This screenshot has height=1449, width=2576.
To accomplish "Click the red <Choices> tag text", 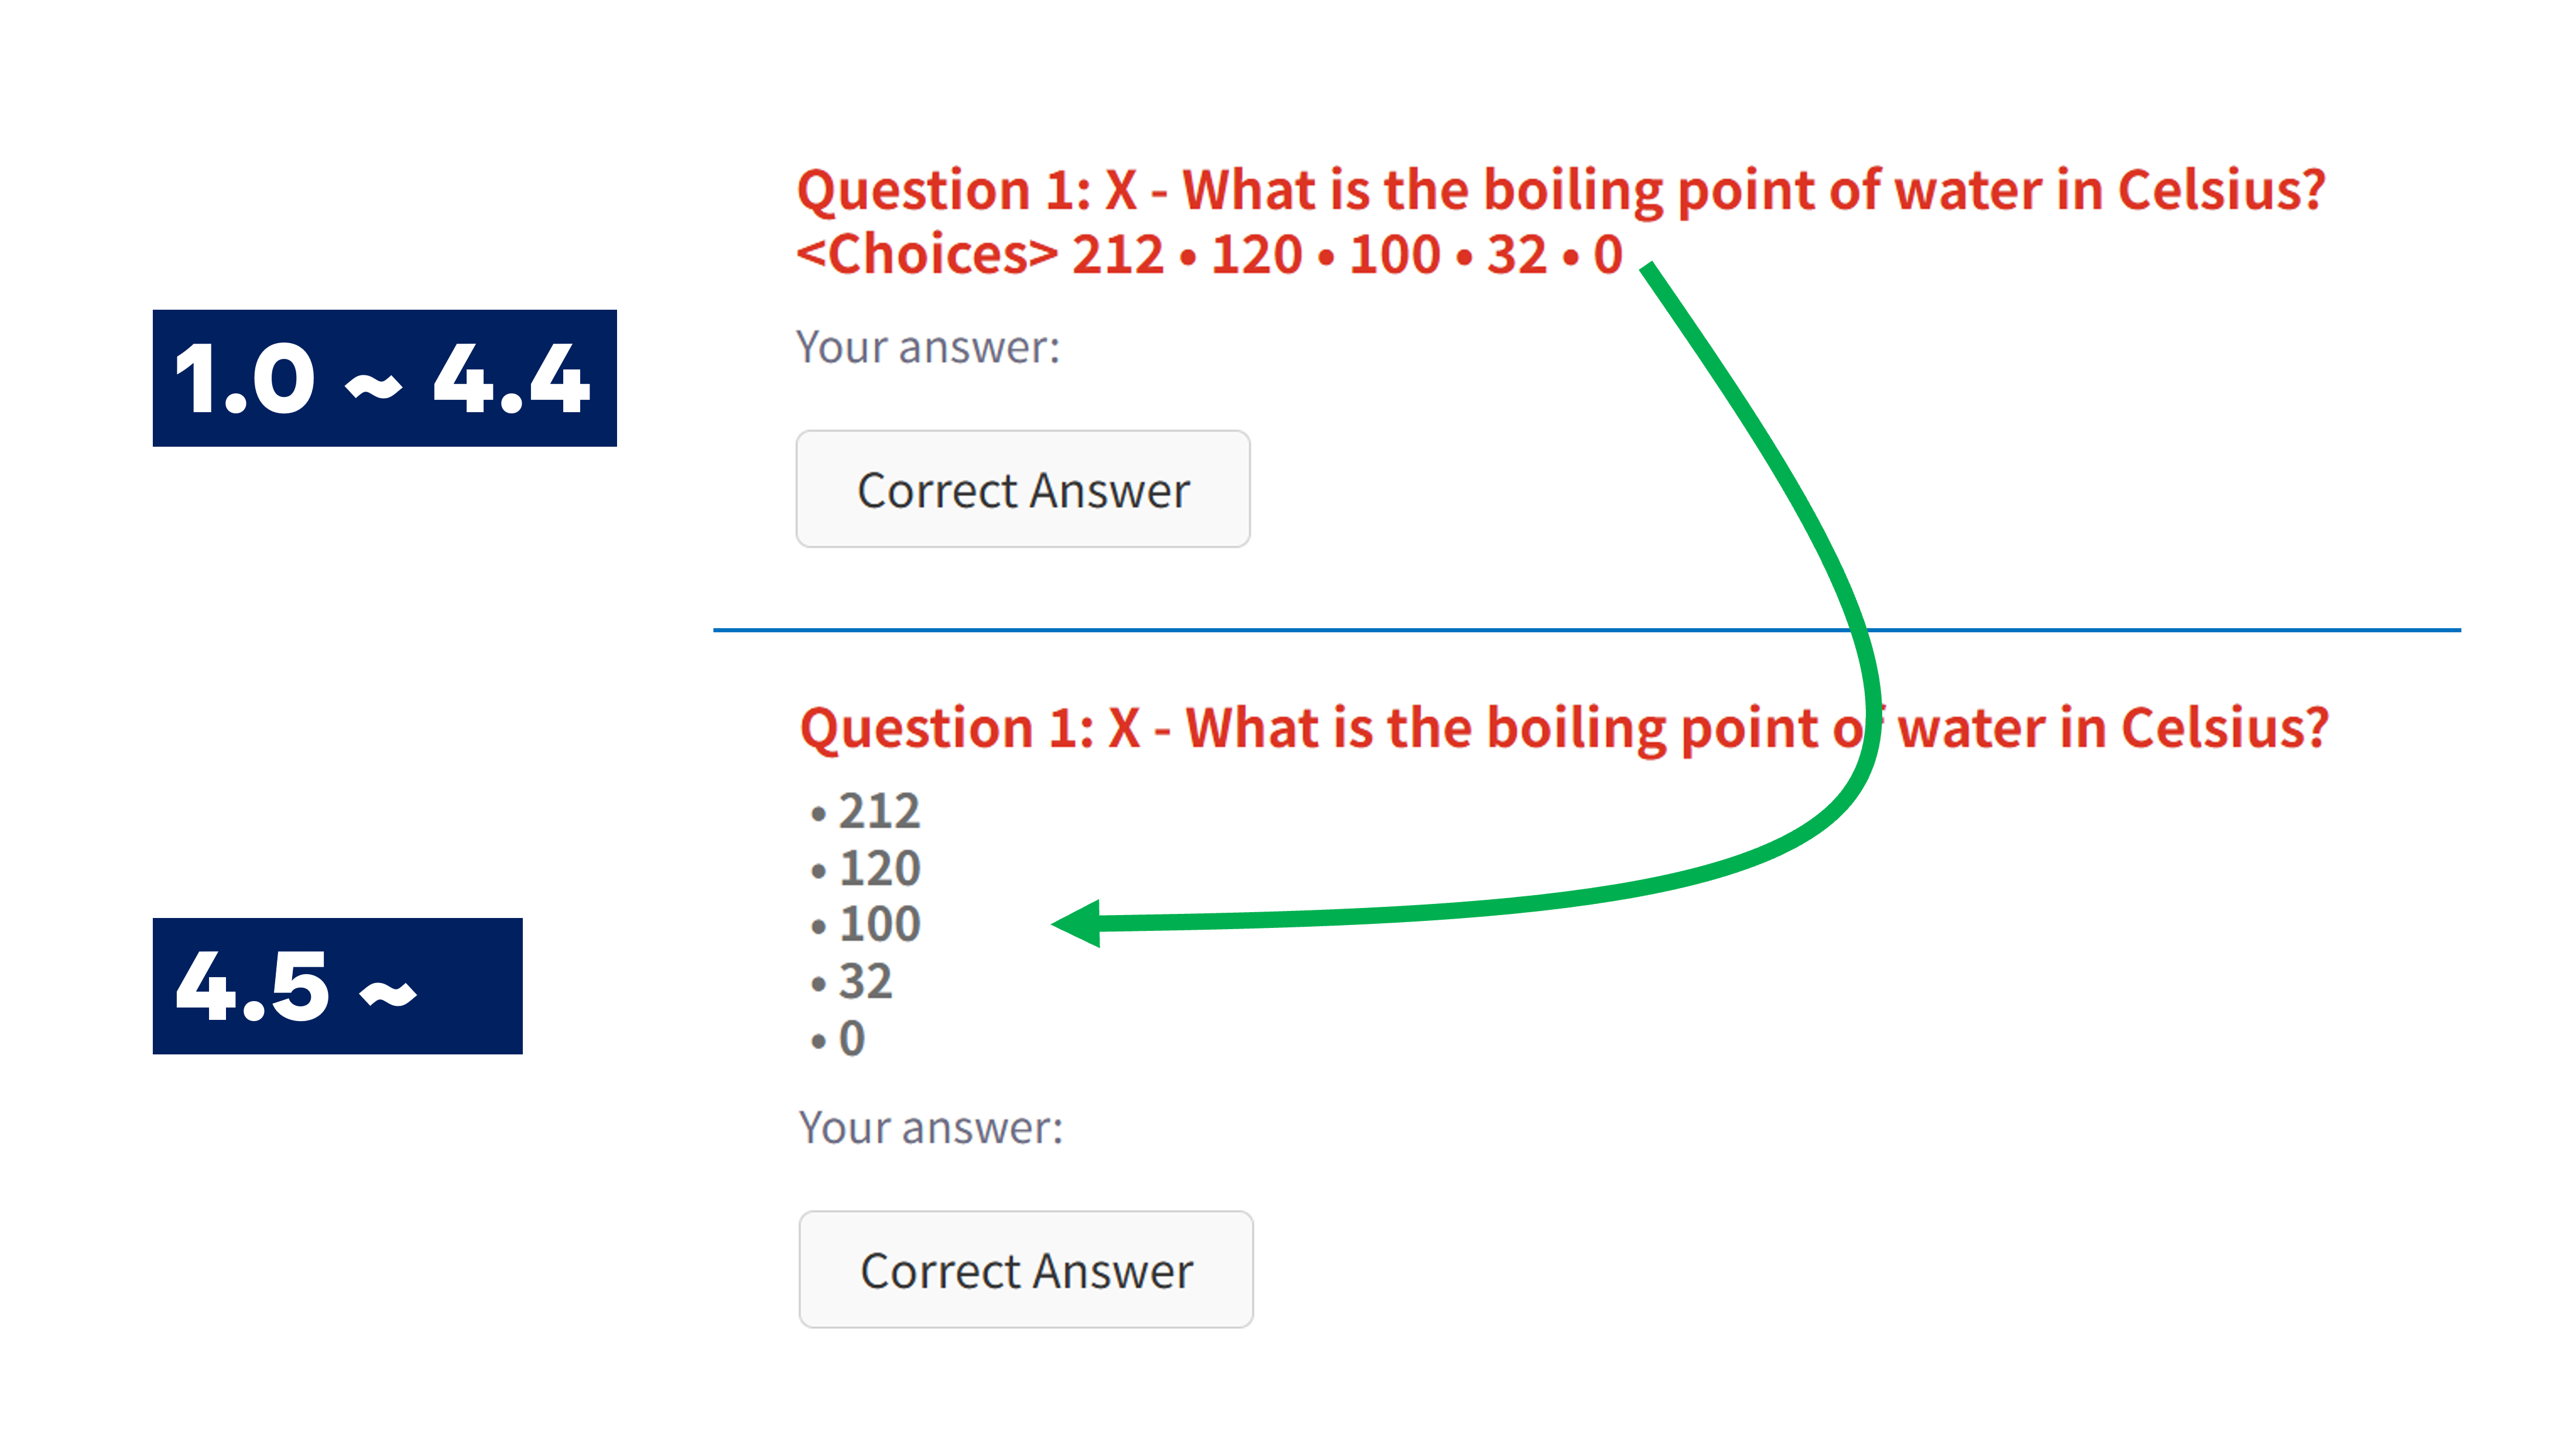I will pos(926,255).
